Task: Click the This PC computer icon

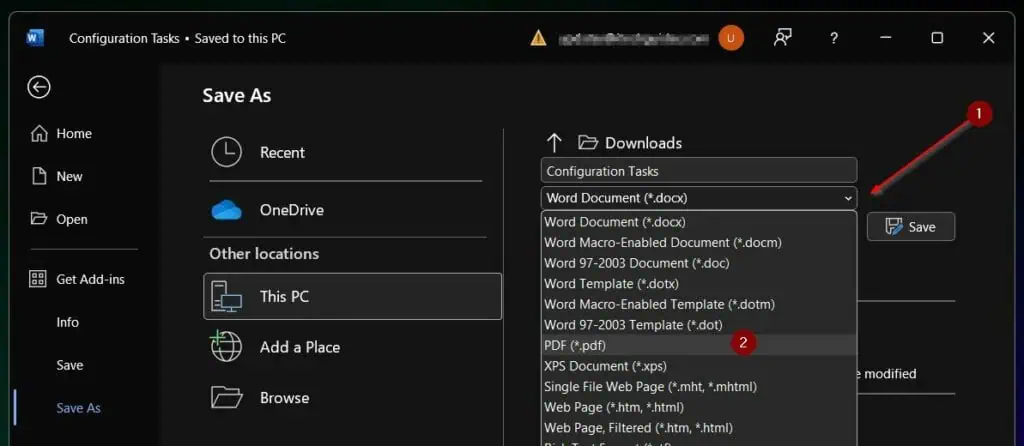Action: click(x=227, y=296)
